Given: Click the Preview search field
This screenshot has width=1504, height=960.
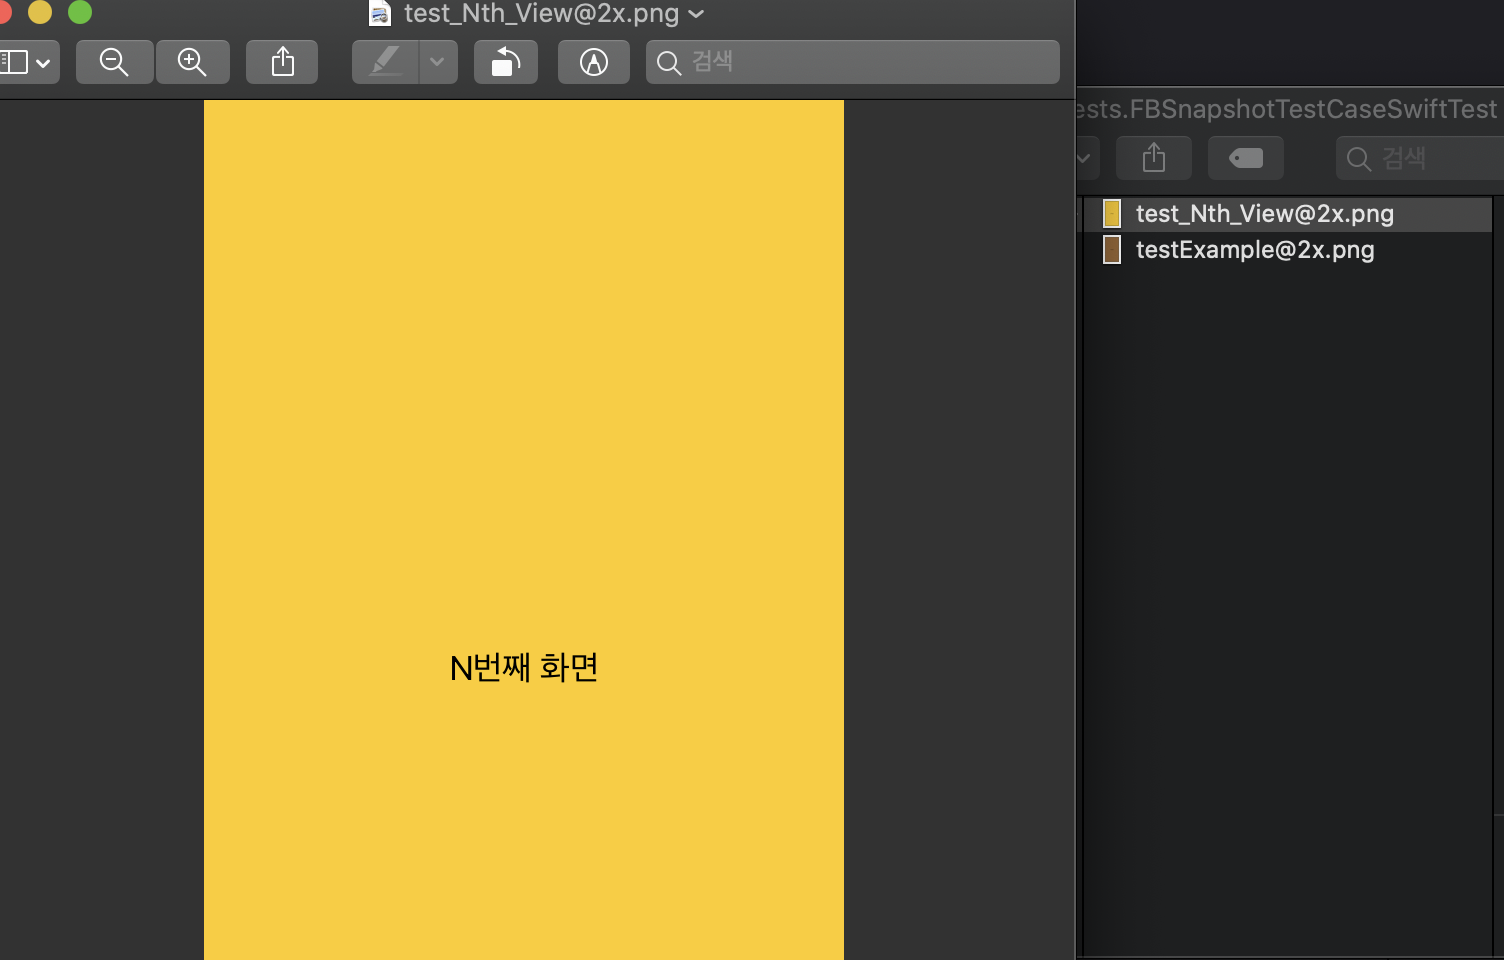Looking at the screenshot, I should point(853,62).
